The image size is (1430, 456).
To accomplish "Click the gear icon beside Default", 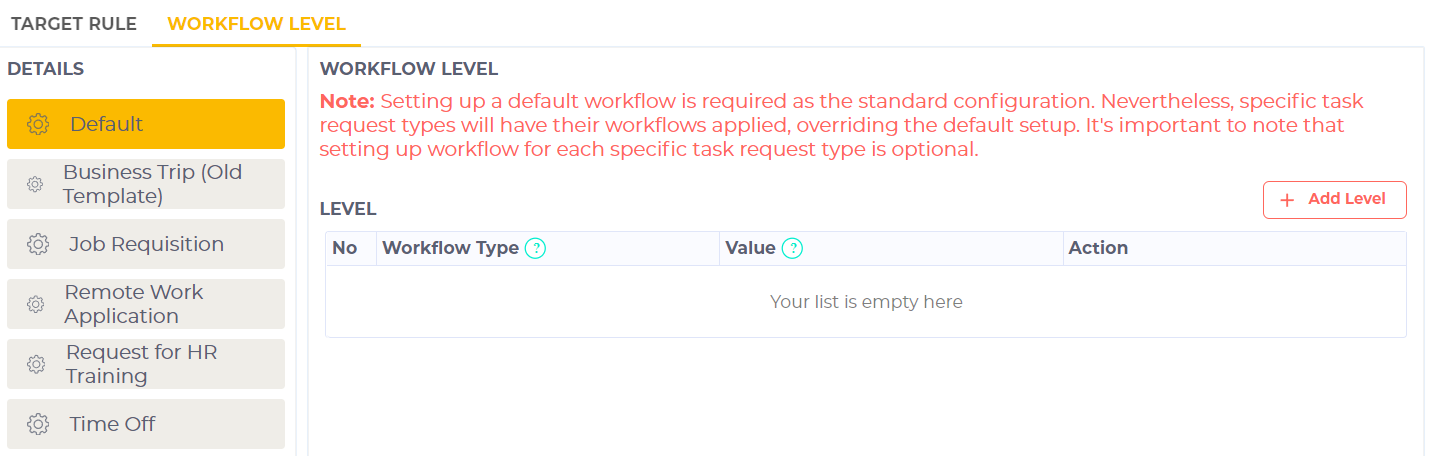I will (x=38, y=124).
